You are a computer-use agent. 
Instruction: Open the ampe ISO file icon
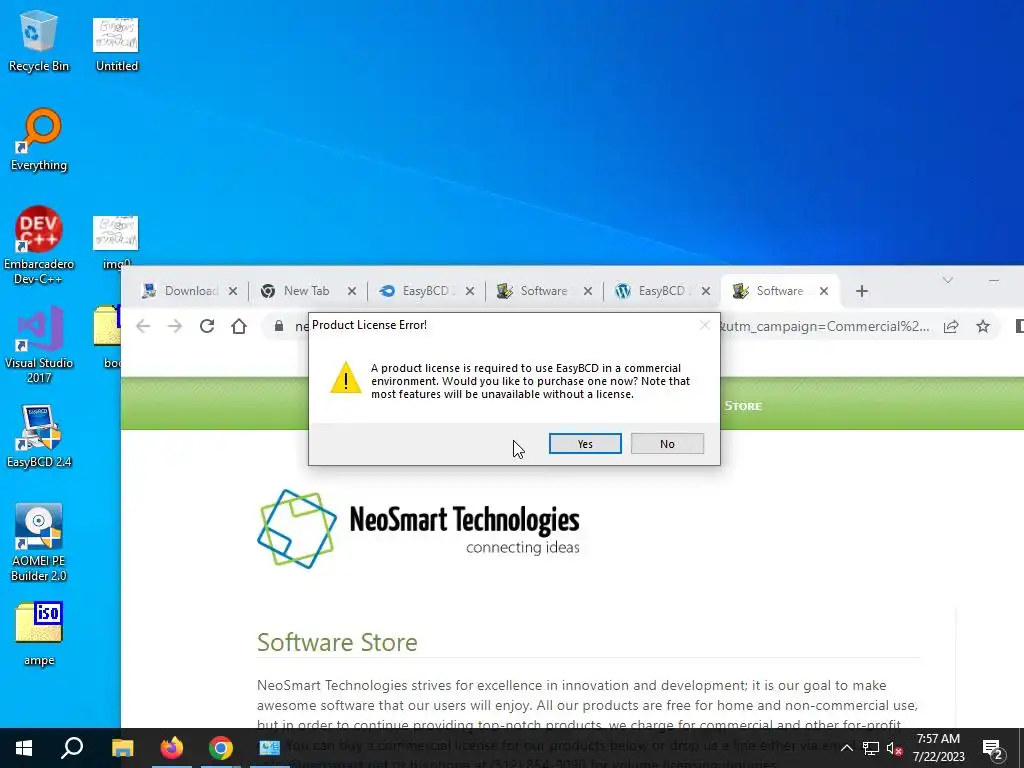click(x=39, y=633)
